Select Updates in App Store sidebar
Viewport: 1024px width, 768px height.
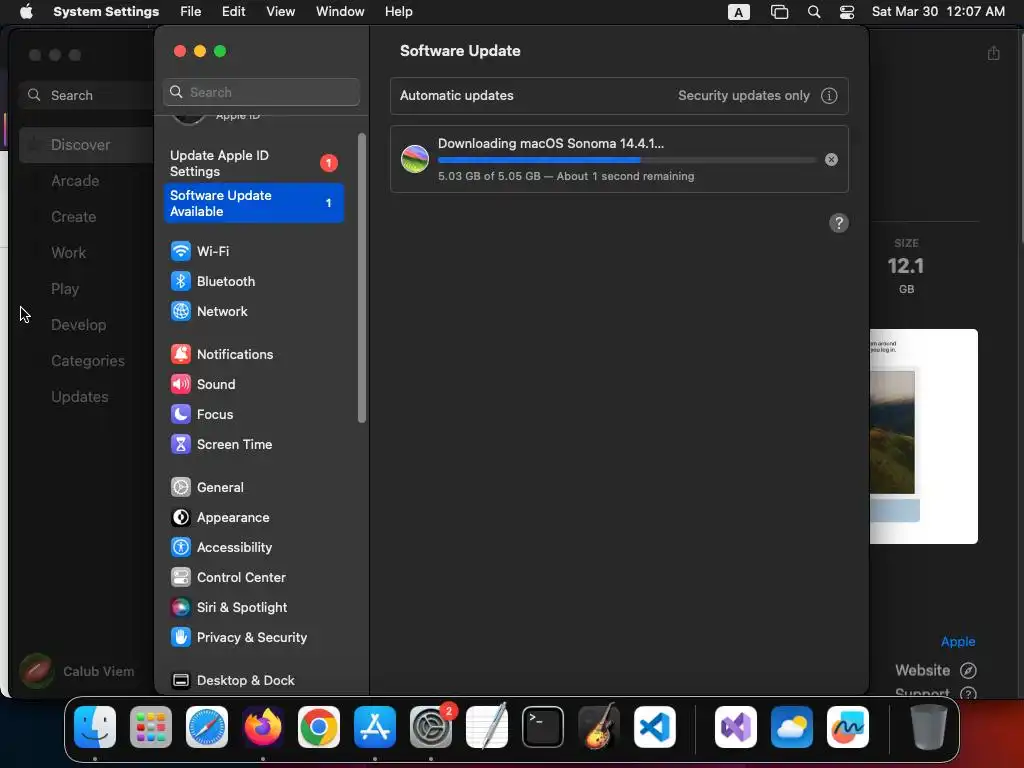[80, 396]
